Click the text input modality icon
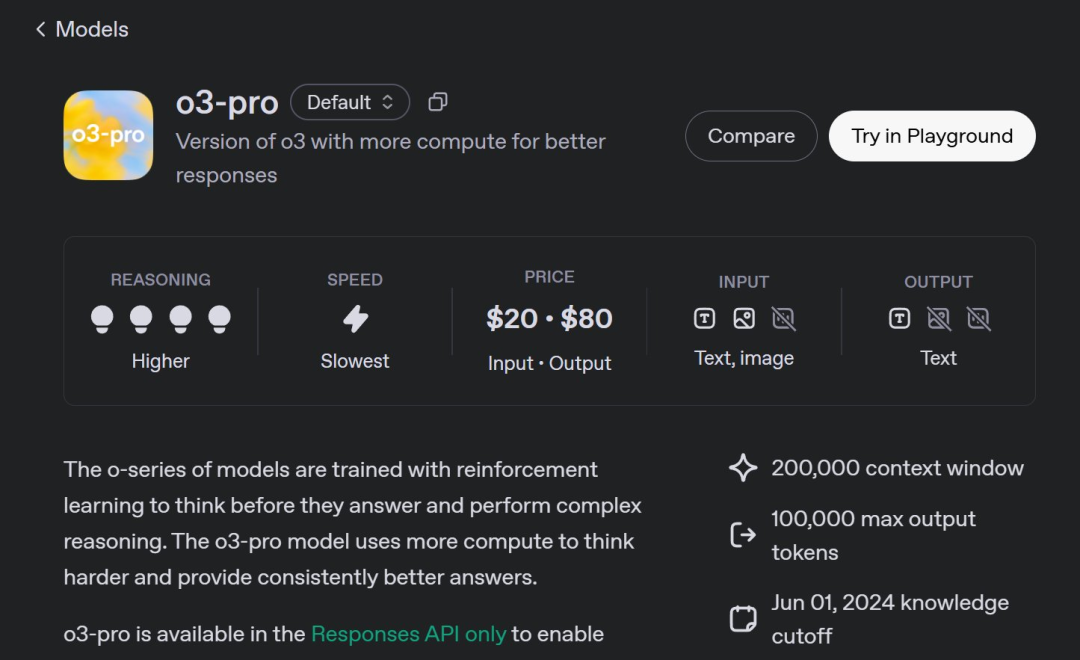This screenshot has height=660, width=1080. click(704, 318)
